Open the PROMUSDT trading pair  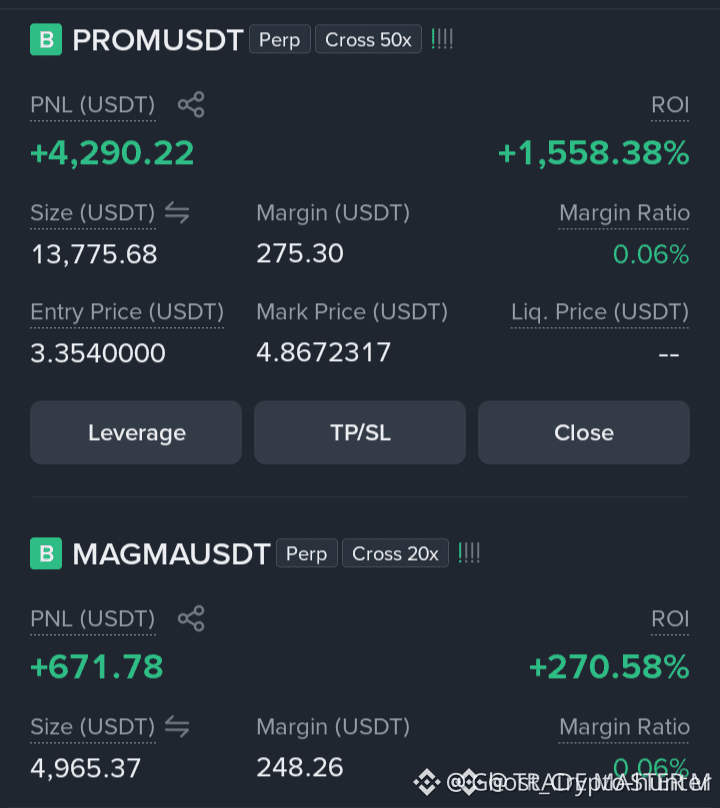point(158,40)
